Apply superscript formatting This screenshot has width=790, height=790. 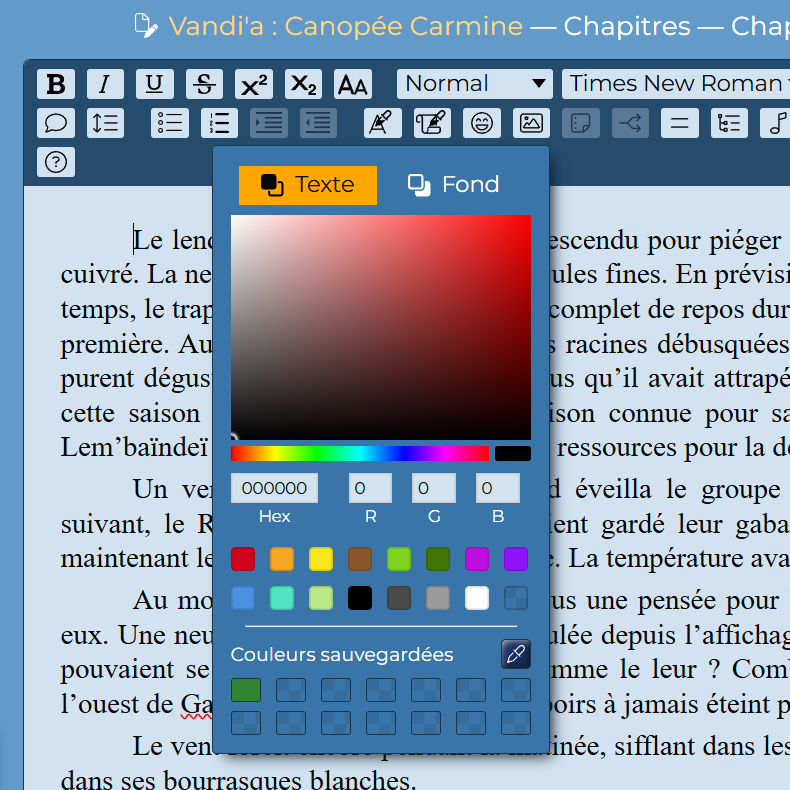[x=253, y=84]
